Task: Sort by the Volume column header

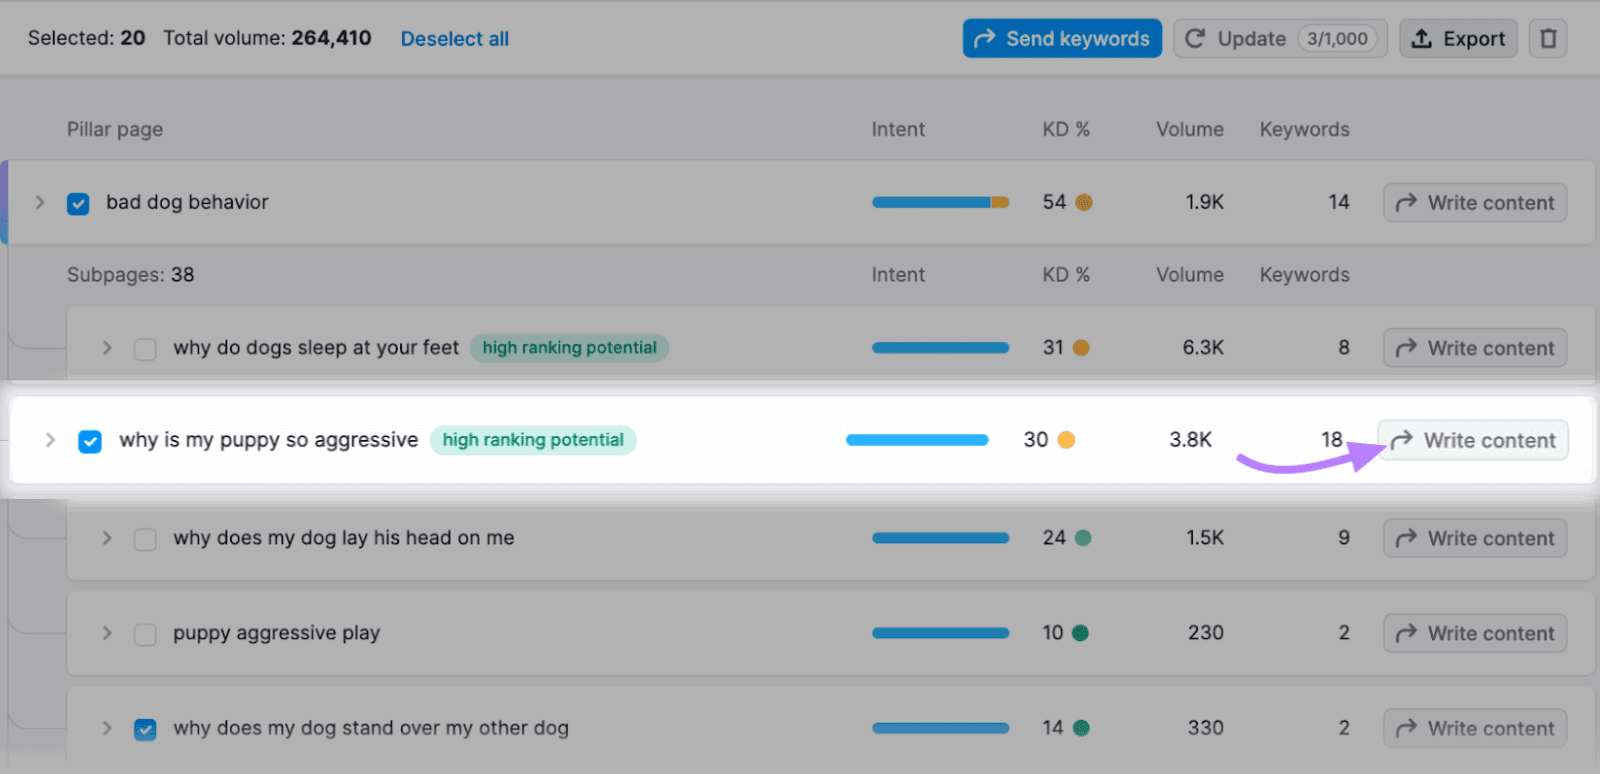Action: tap(1189, 129)
